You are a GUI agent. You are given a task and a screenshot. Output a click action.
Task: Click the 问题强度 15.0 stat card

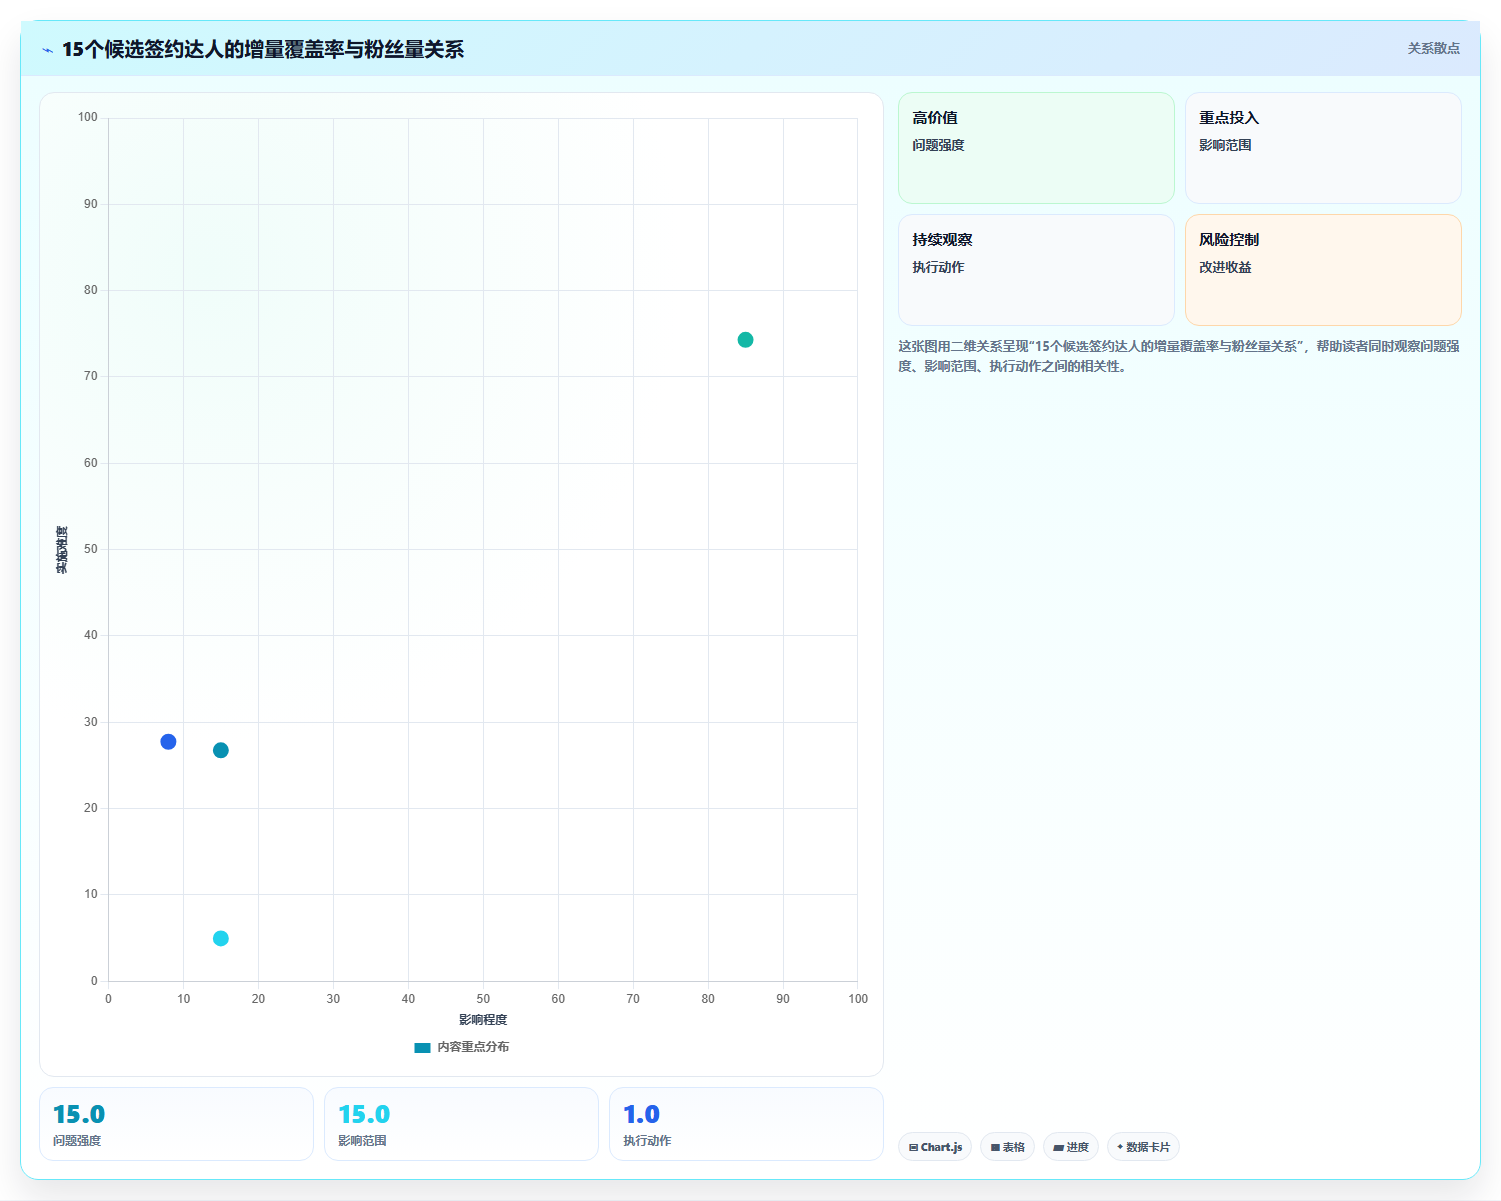point(176,1124)
